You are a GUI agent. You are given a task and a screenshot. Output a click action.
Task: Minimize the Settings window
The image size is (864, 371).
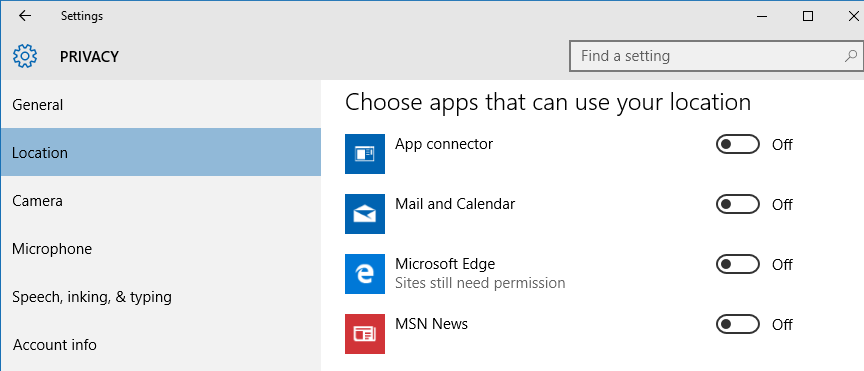pos(763,17)
